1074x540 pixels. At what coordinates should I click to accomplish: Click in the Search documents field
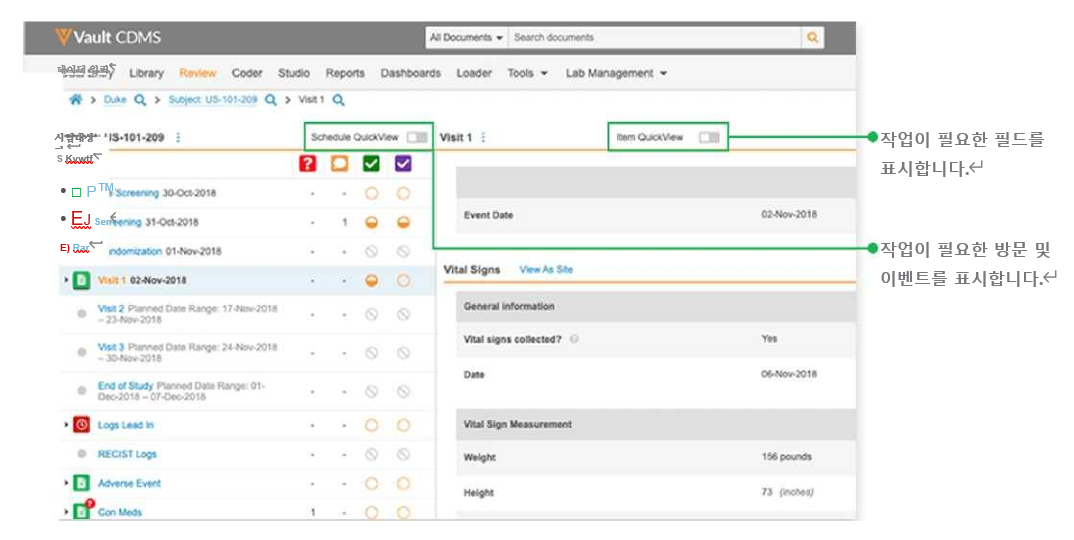pyautogui.click(x=653, y=38)
